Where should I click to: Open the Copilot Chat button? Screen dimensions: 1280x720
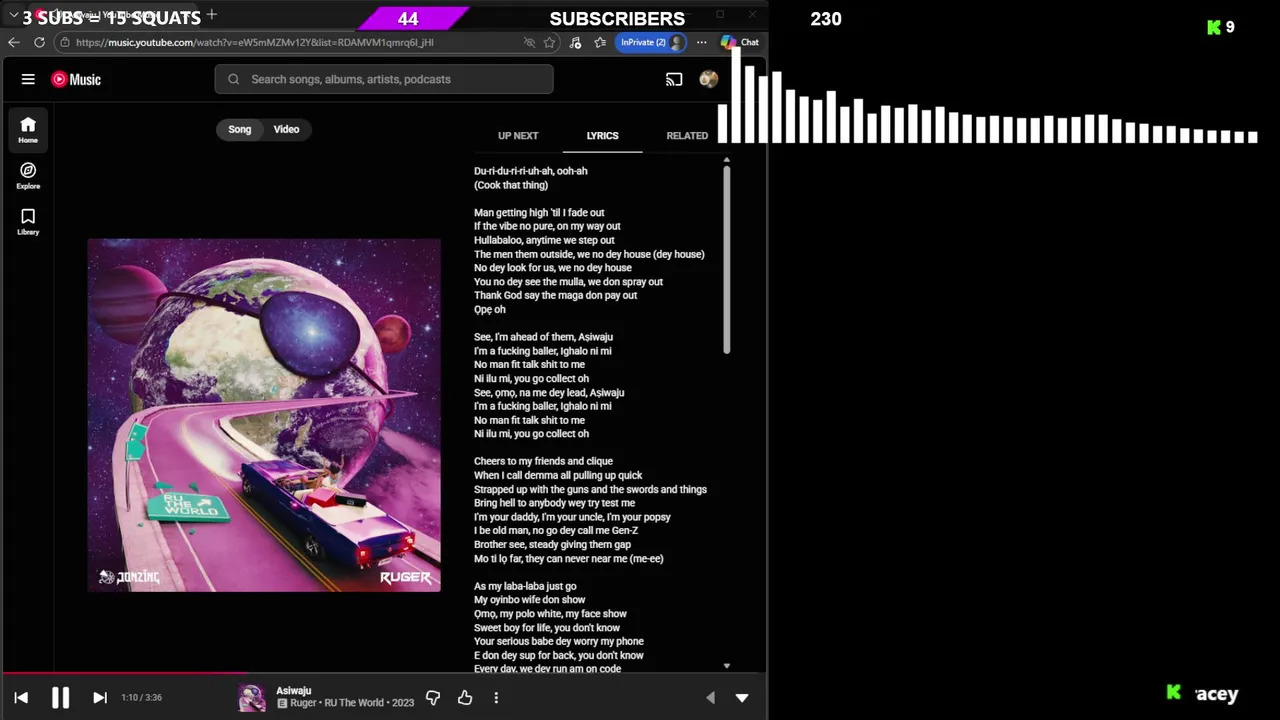coord(741,42)
